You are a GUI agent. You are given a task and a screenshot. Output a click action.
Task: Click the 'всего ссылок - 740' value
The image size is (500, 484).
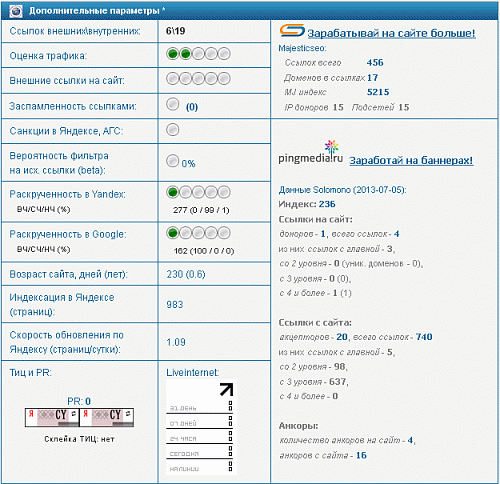coord(393,337)
